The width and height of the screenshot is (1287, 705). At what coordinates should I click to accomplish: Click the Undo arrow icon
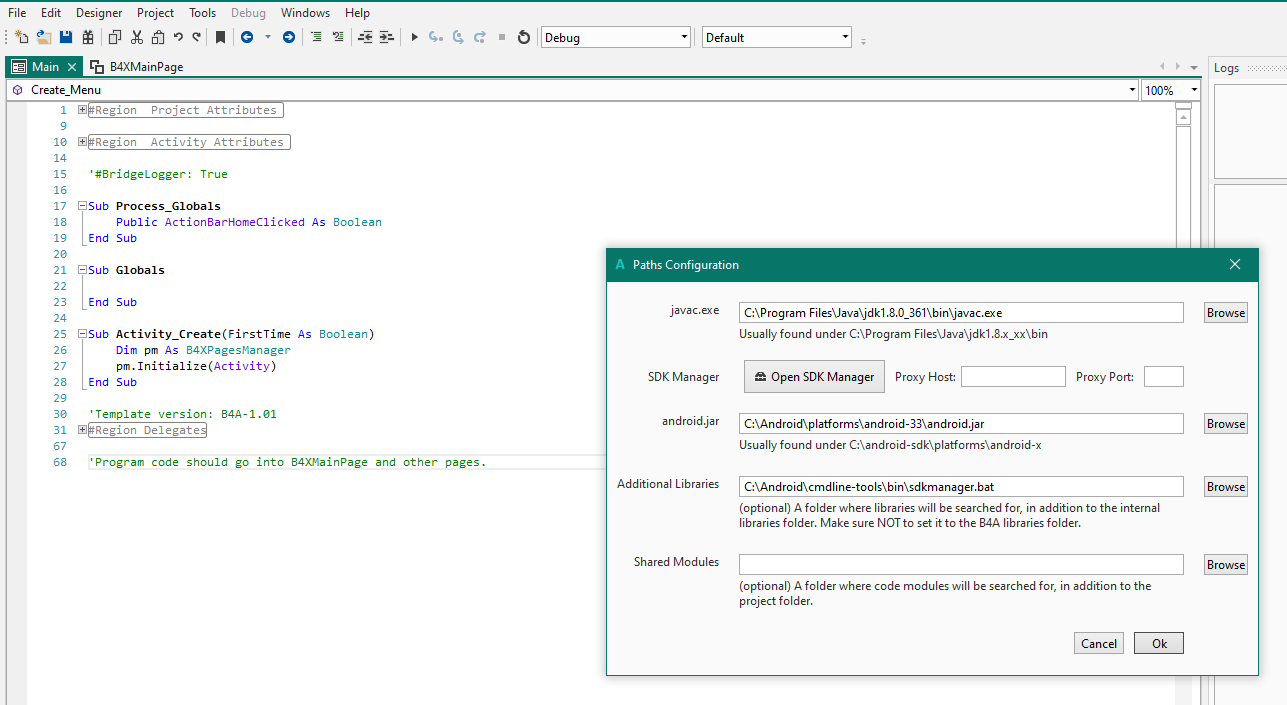(x=178, y=37)
